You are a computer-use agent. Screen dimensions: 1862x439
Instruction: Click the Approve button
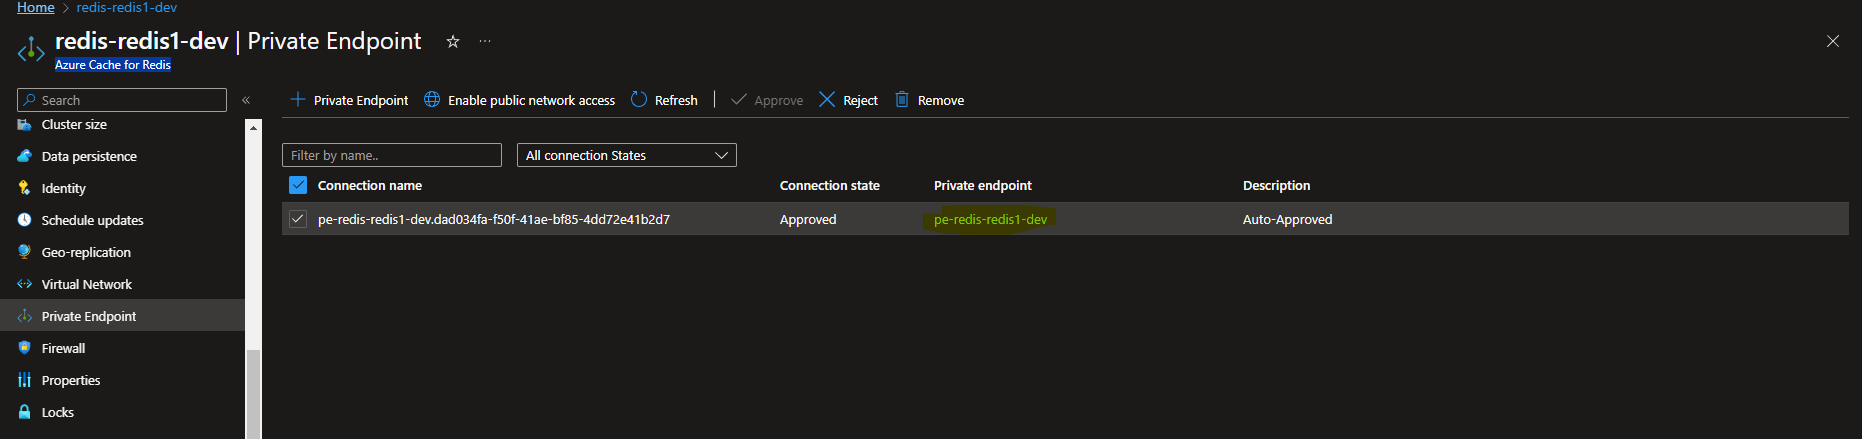pyautogui.click(x=767, y=100)
